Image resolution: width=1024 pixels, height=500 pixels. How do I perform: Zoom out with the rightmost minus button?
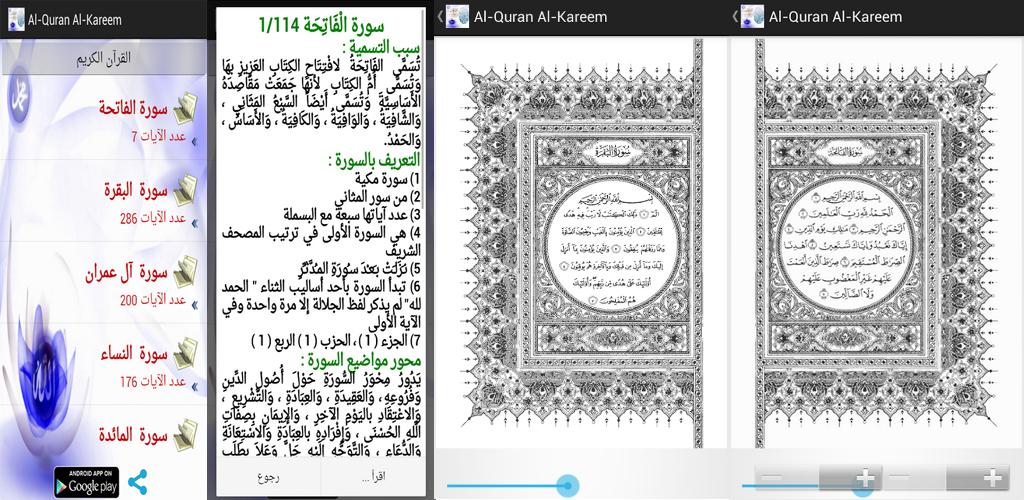(914, 478)
